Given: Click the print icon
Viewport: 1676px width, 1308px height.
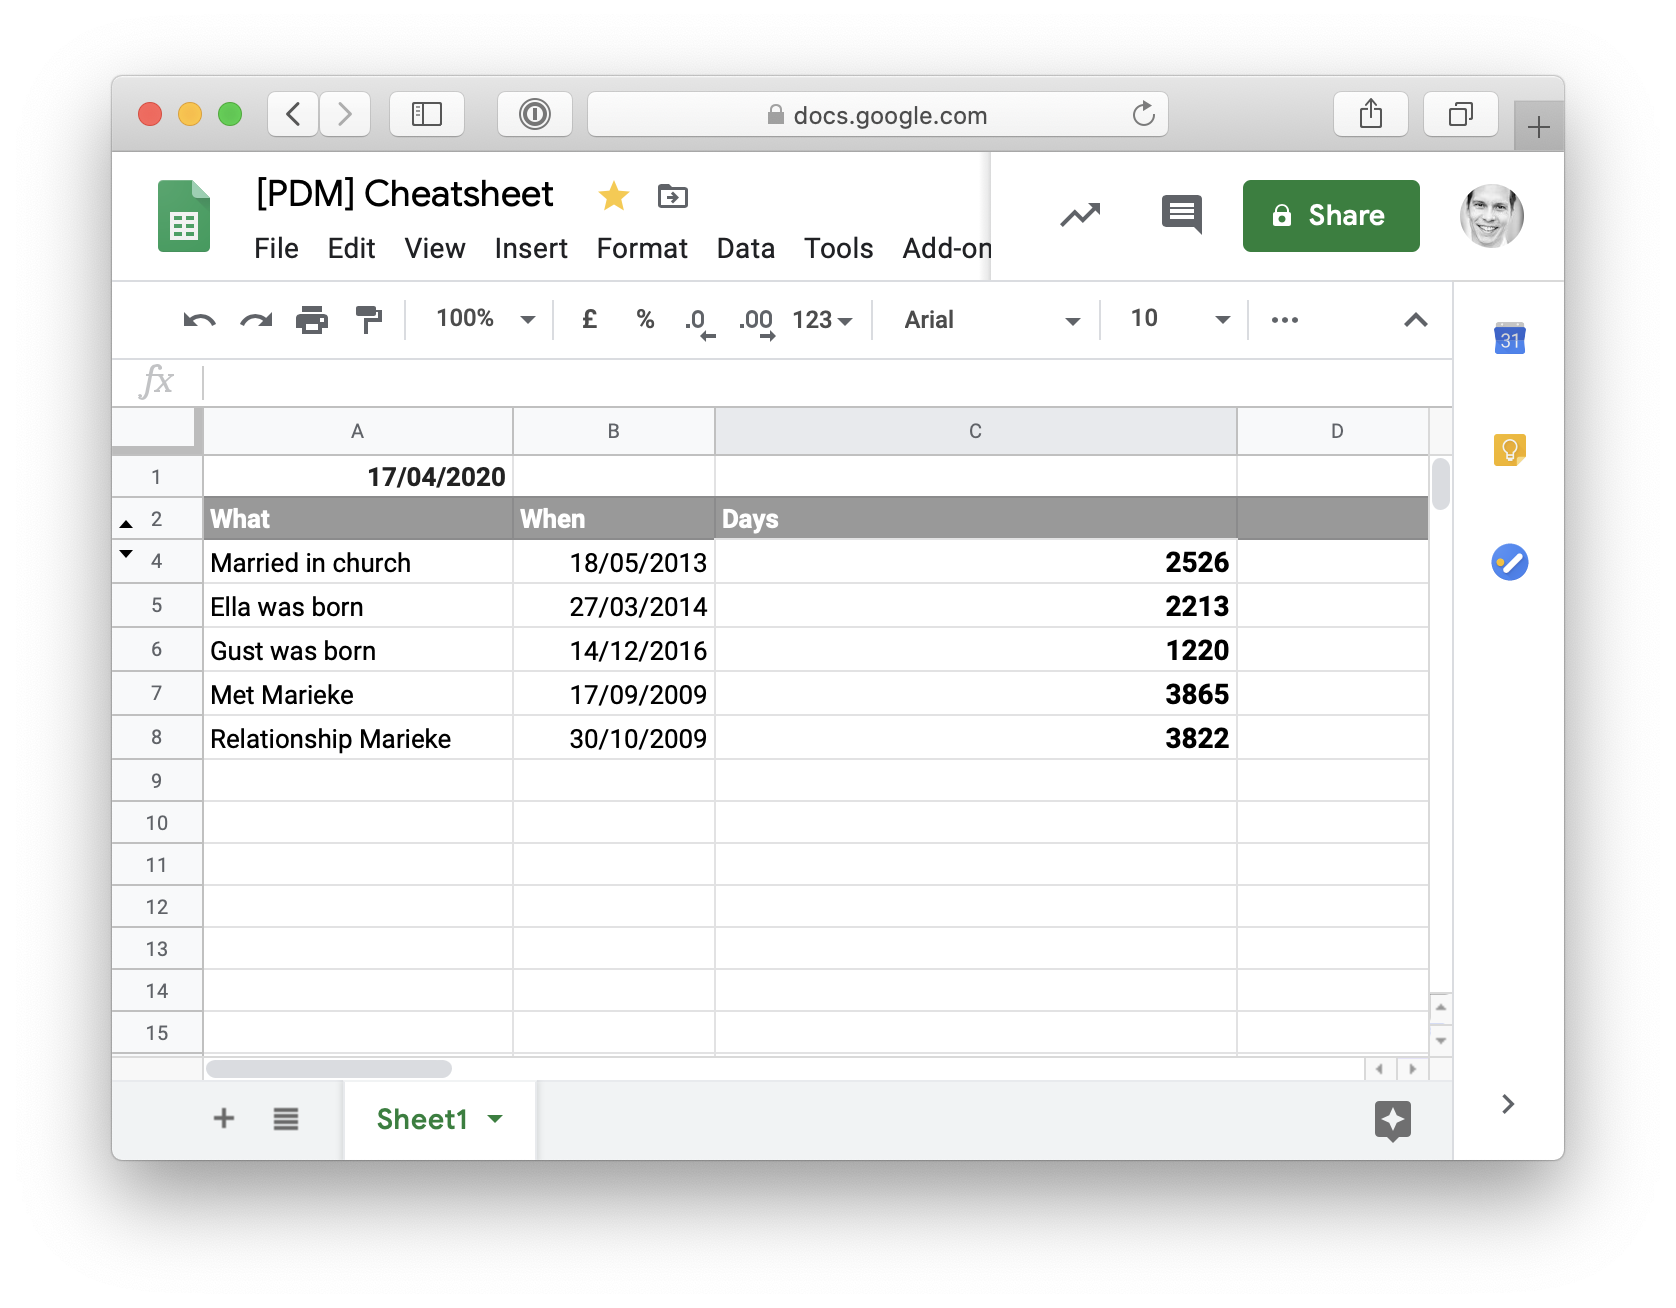Looking at the screenshot, I should click(x=312, y=320).
